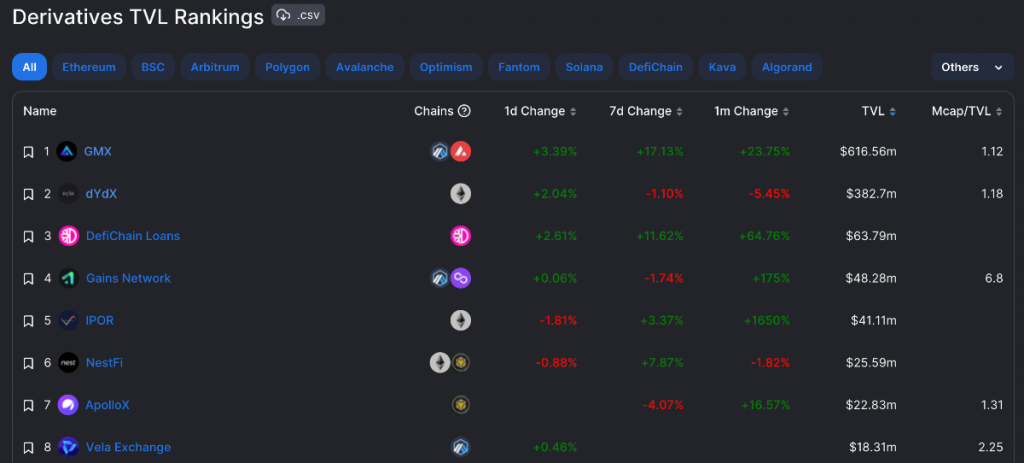
Task: Click the $382.7m TVL value
Action: click(871, 194)
